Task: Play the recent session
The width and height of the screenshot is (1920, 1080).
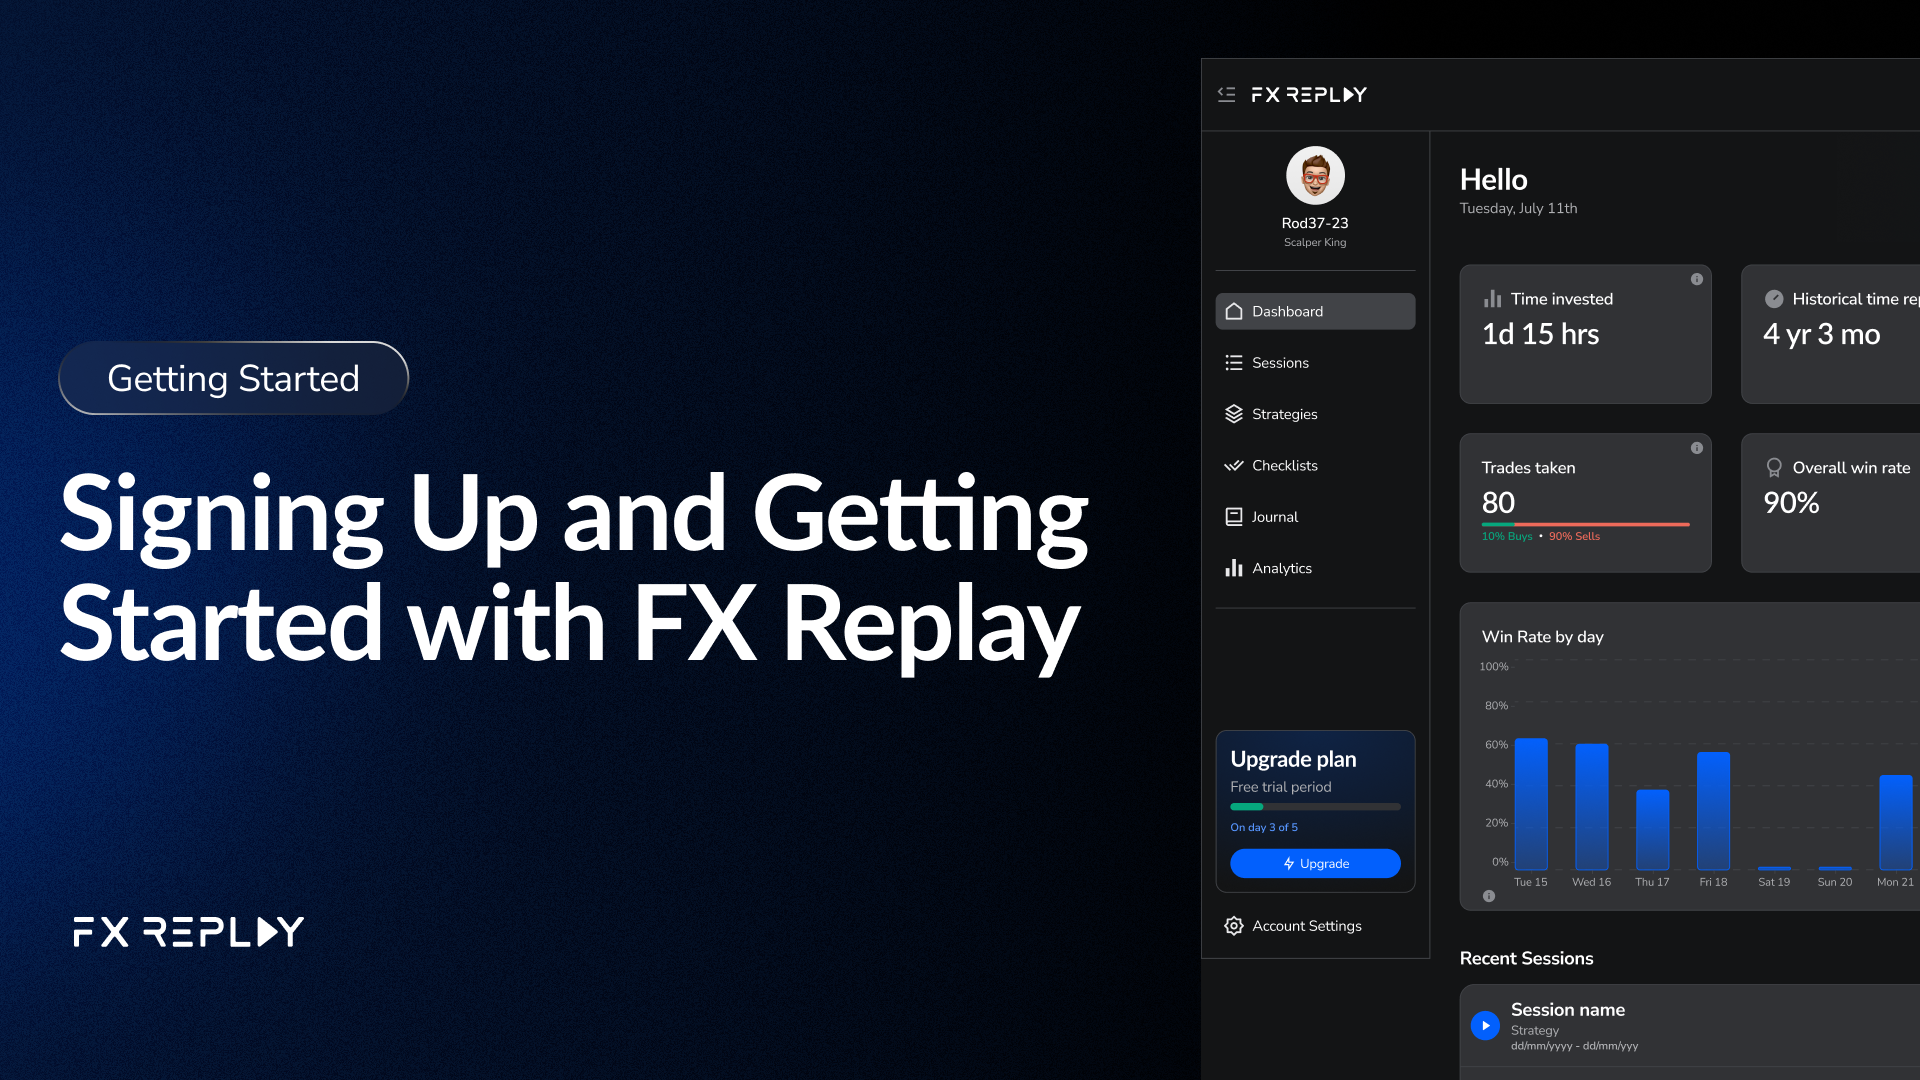Action: click(1485, 1025)
